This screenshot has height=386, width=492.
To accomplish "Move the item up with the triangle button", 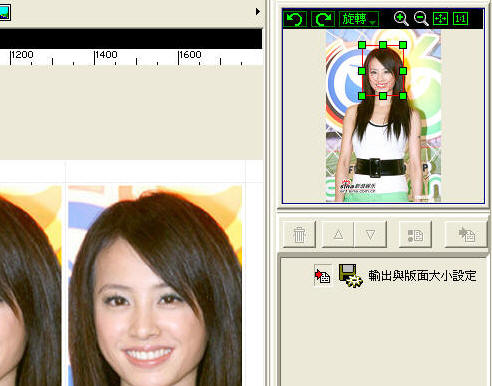I will (x=338, y=234).
